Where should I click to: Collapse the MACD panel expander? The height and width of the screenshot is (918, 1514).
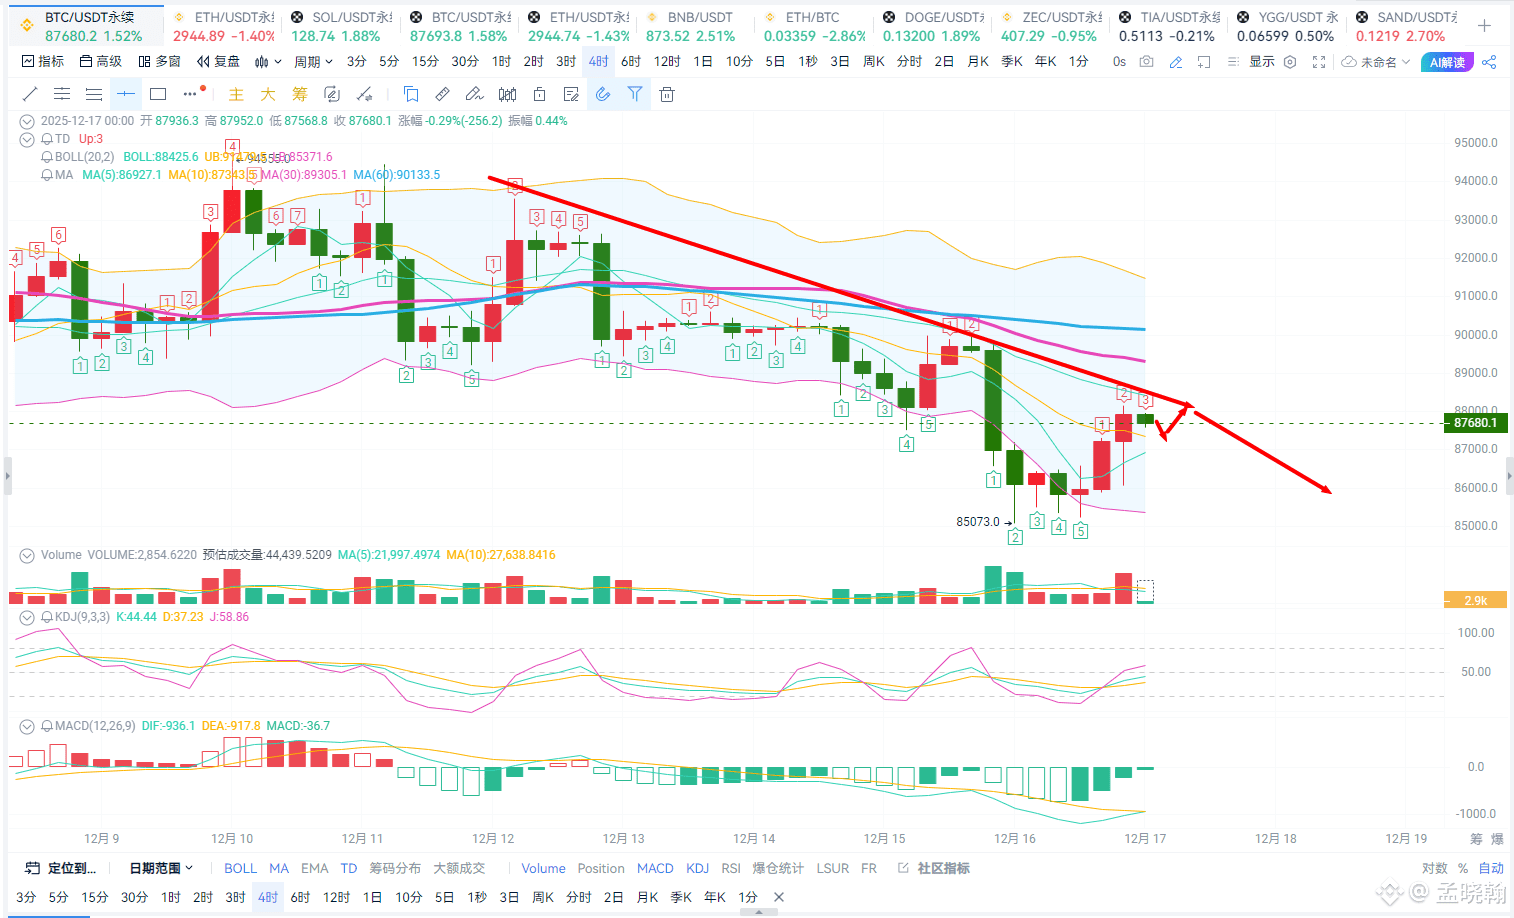(x=27, y=726)
